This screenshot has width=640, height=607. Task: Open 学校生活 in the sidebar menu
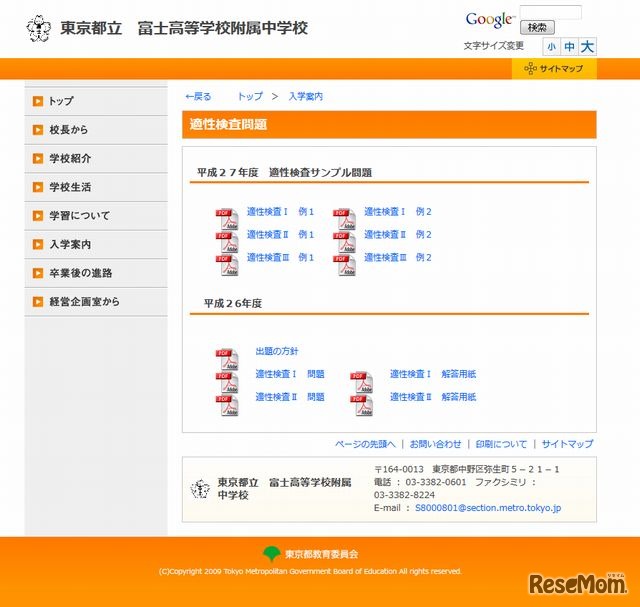tap(96, 187)
